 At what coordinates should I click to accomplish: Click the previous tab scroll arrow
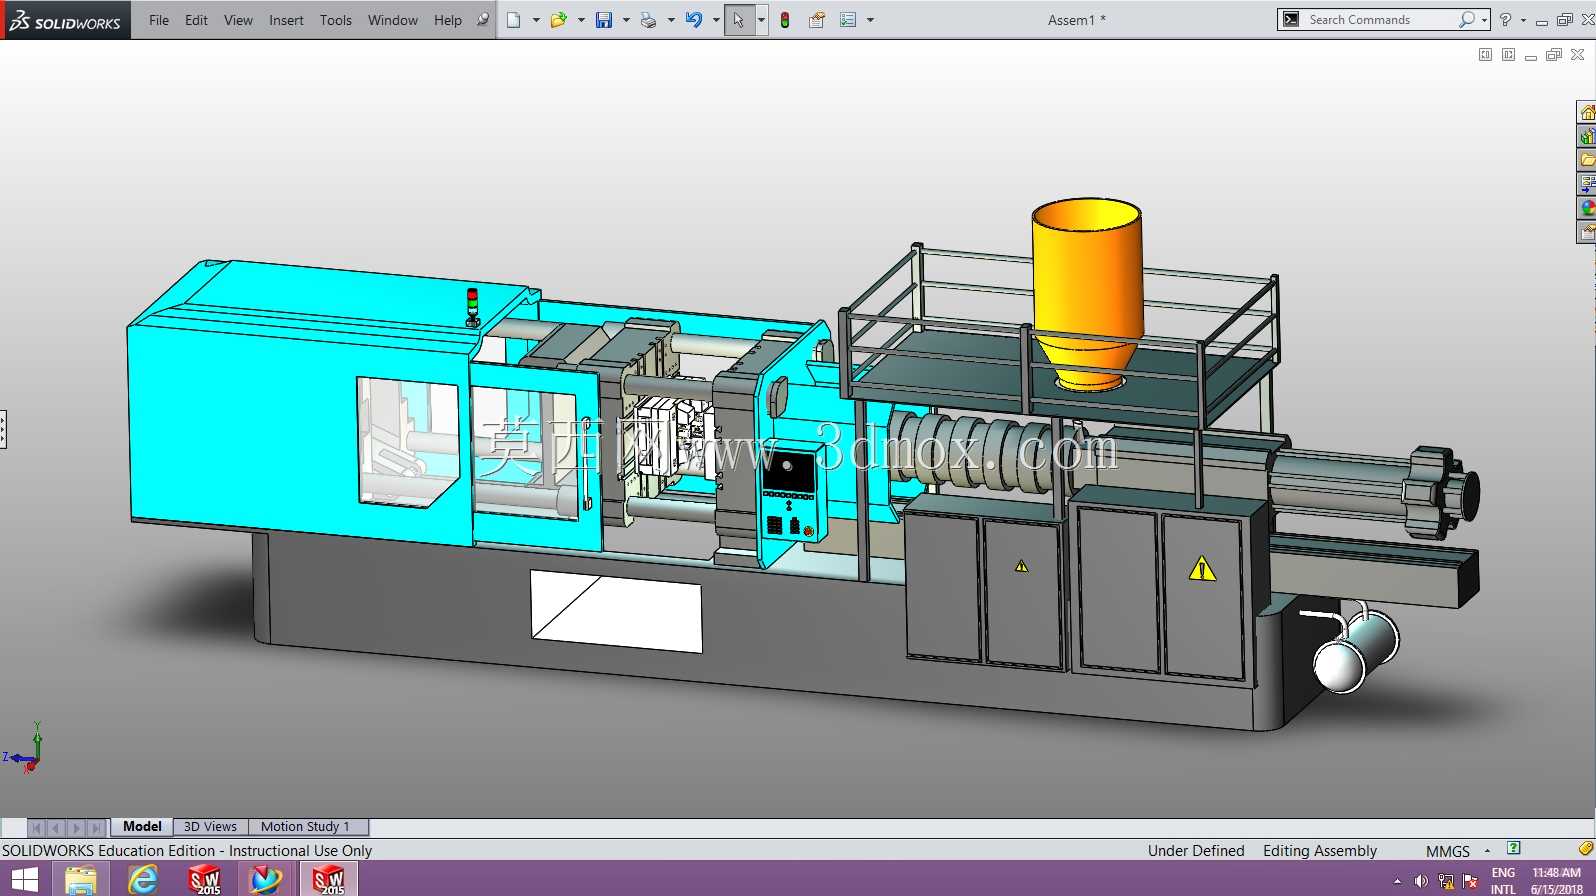[56, 828]
